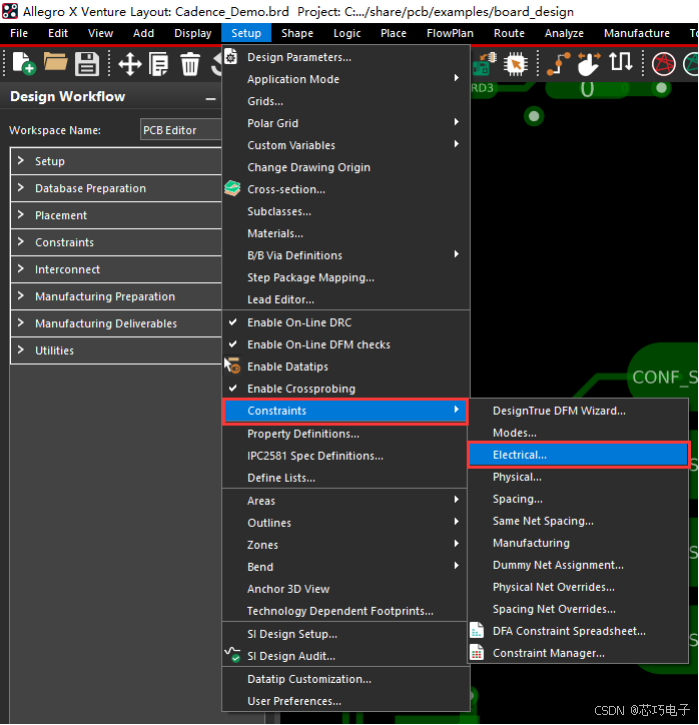Open the Workspace Name PCB Editor dropdown
The image size is (699, 725).
point(181,130)
